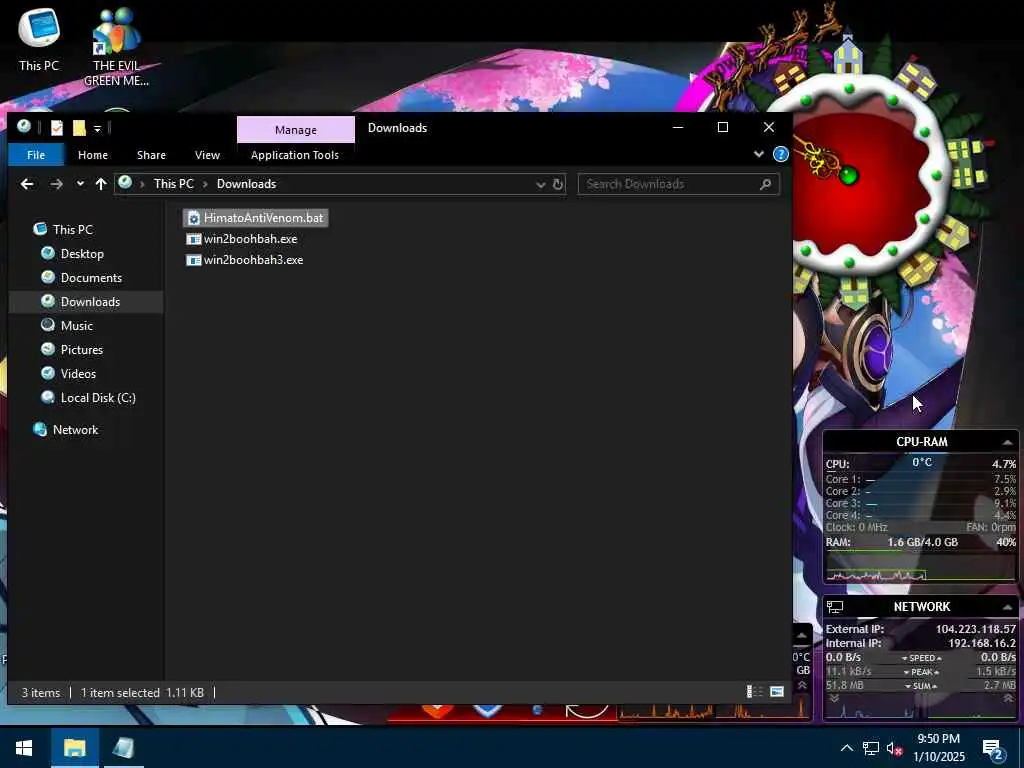This screenshot has width=1024, height=768.
Task: Expand the ribbon with the chevron
Action: (x=758, y=154)
